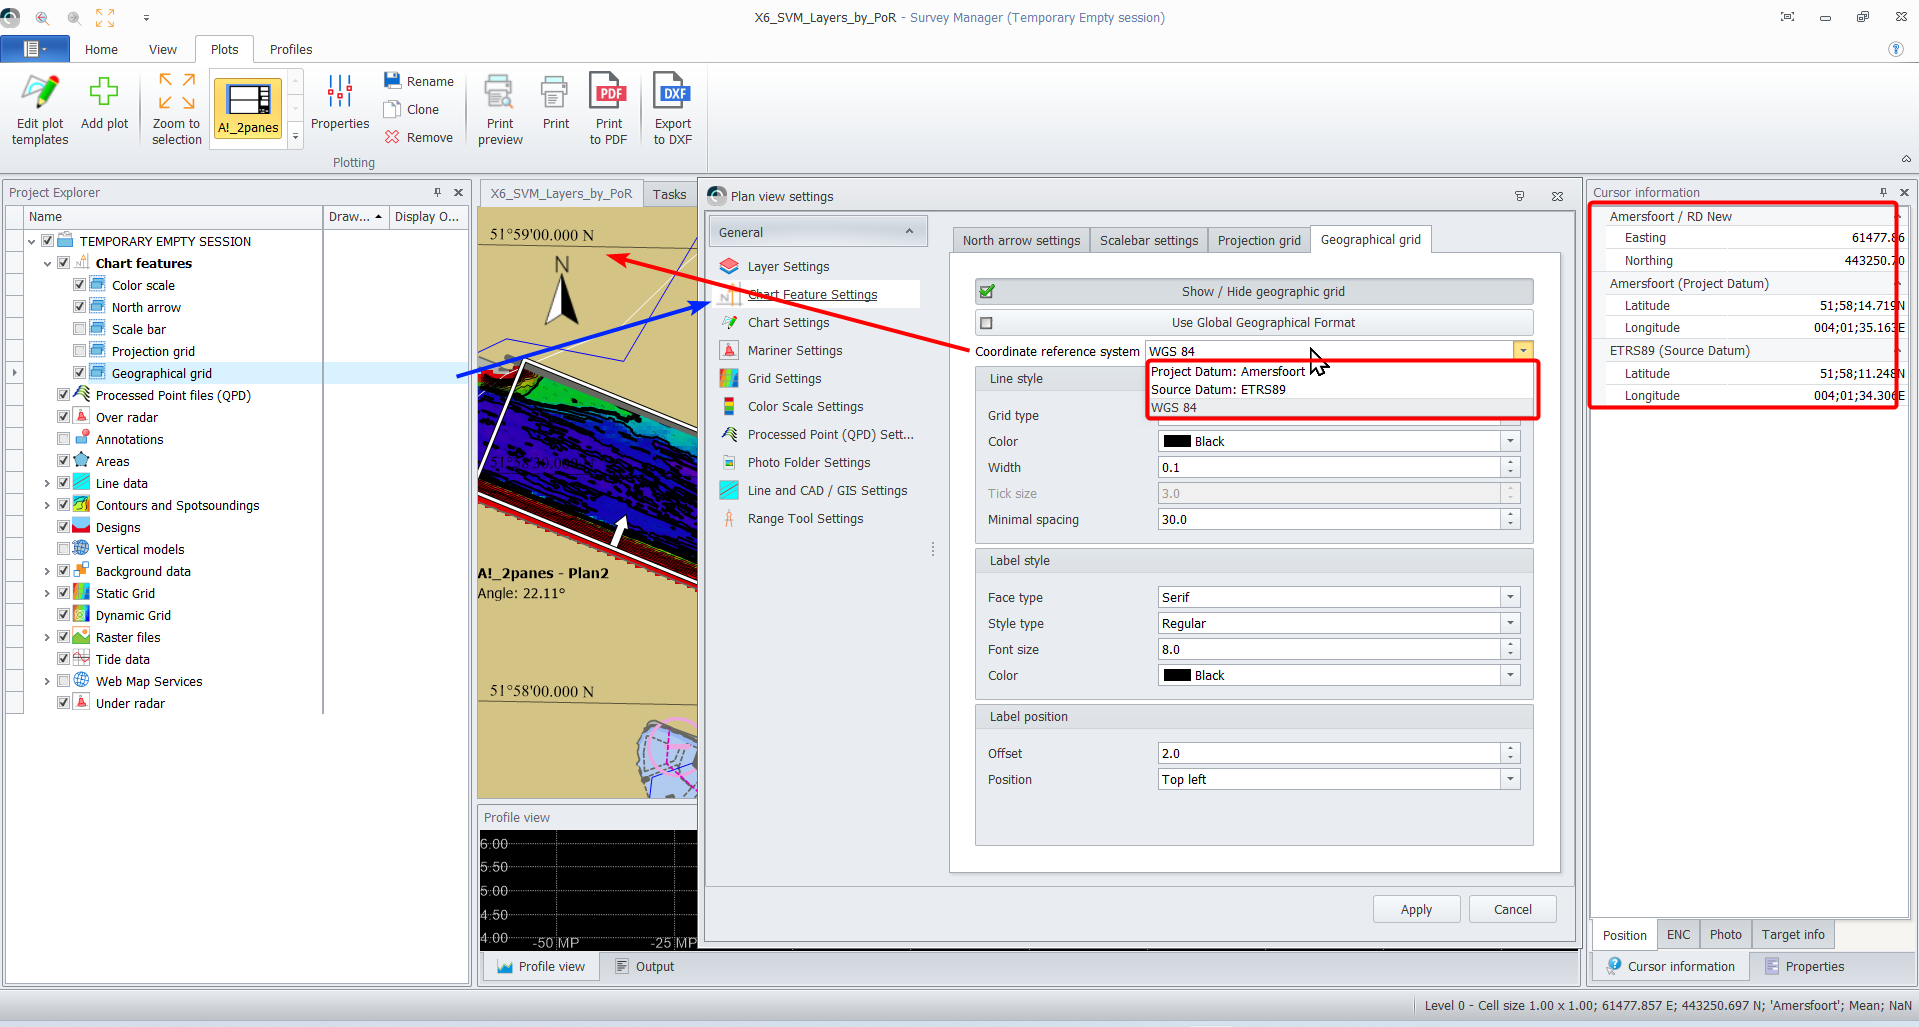This screenshot has height=1027, width=1919.
Task: Remove the selected plot
Action: pos(419,138)
